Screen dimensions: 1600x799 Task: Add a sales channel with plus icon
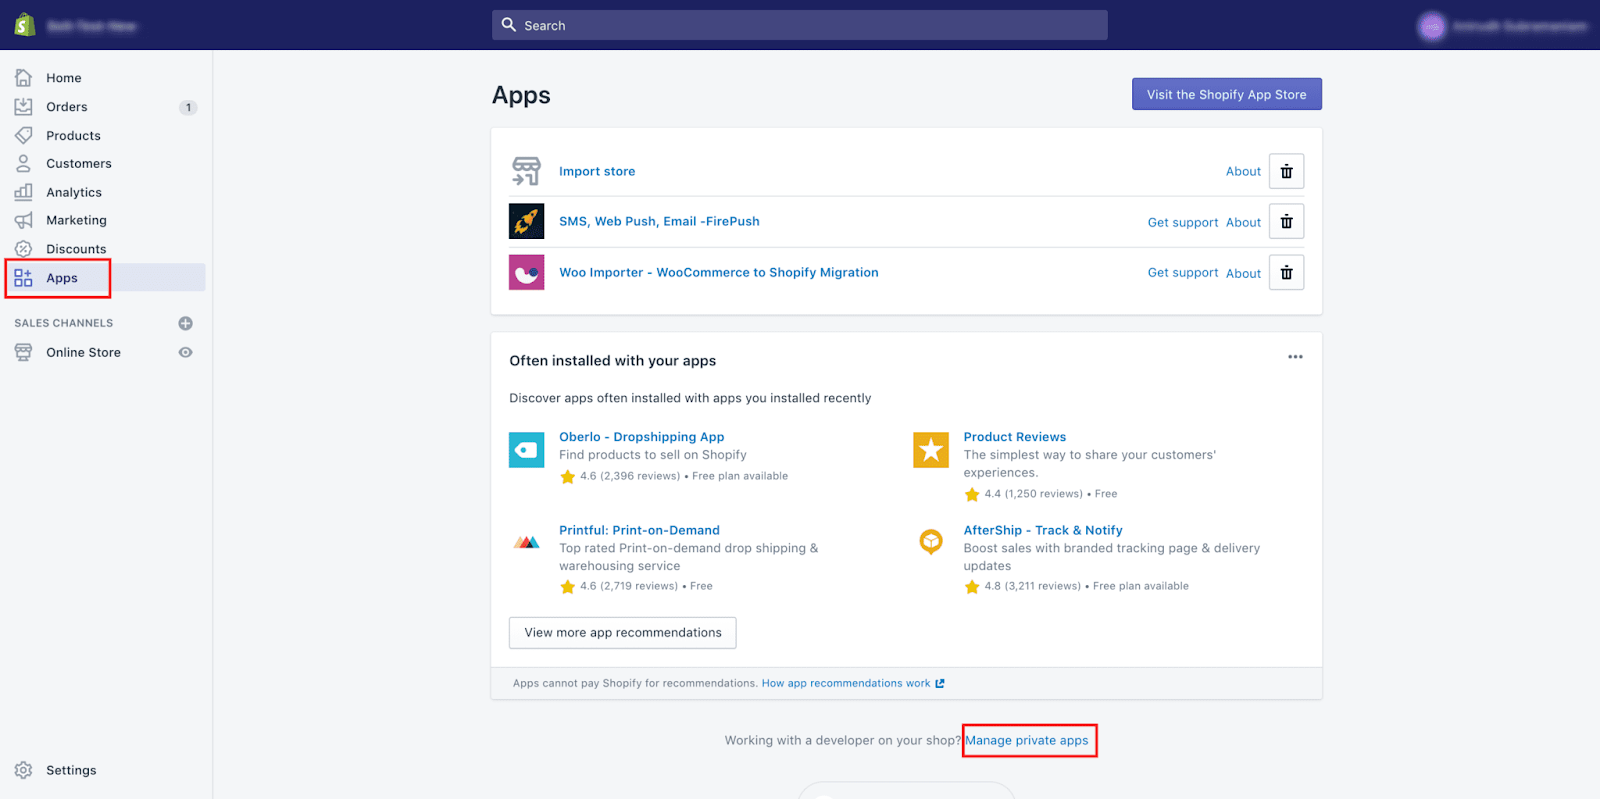(x=185, y=323)
